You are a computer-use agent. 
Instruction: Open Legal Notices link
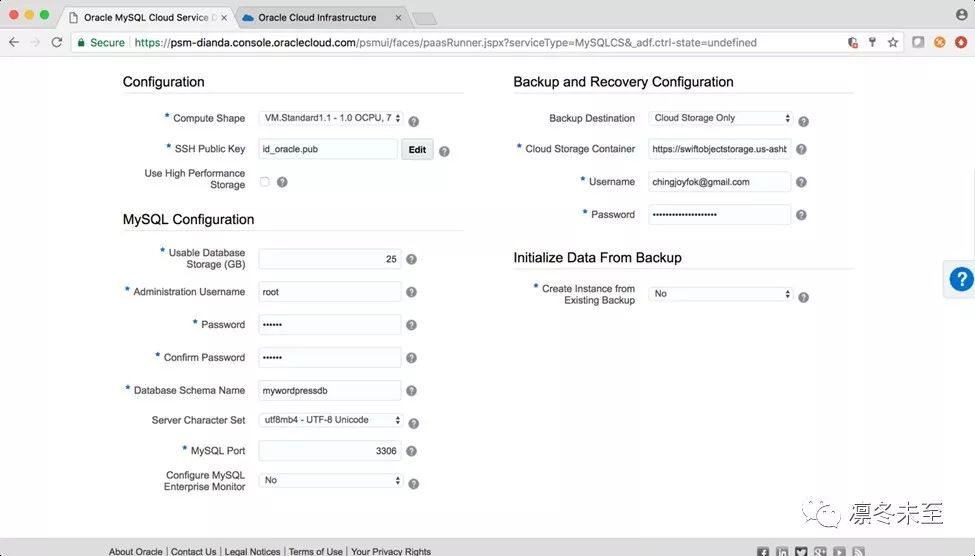[x=252, y=552]
